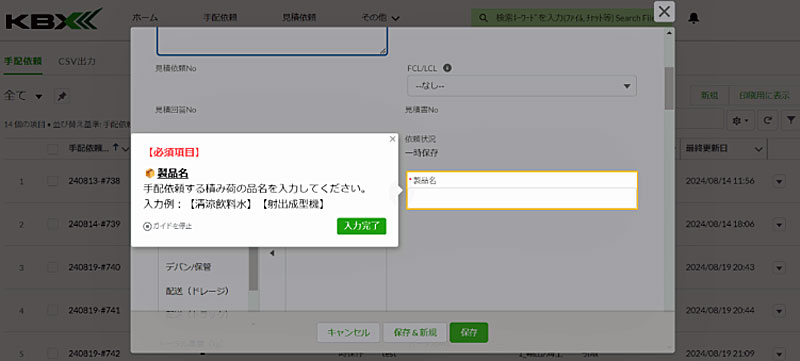This screenshot has width=800, height=361.
Task: Click the 新規 button
Action: (x=709, y=95)
